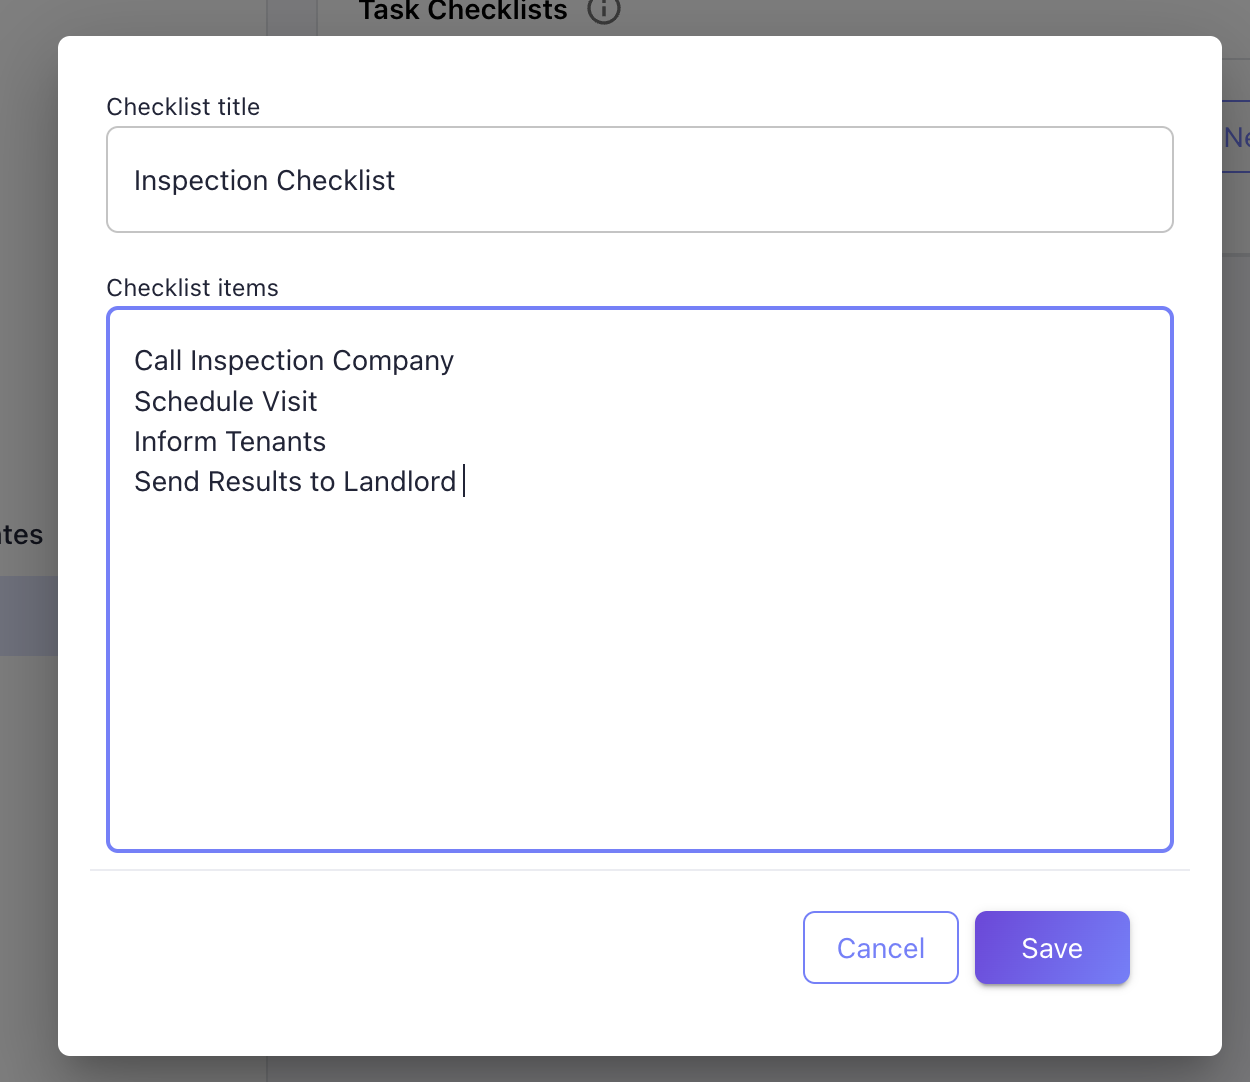Place cursor after Send Results to Landlord
Screen dimensions: 1250x1082
tap(463, 481)
